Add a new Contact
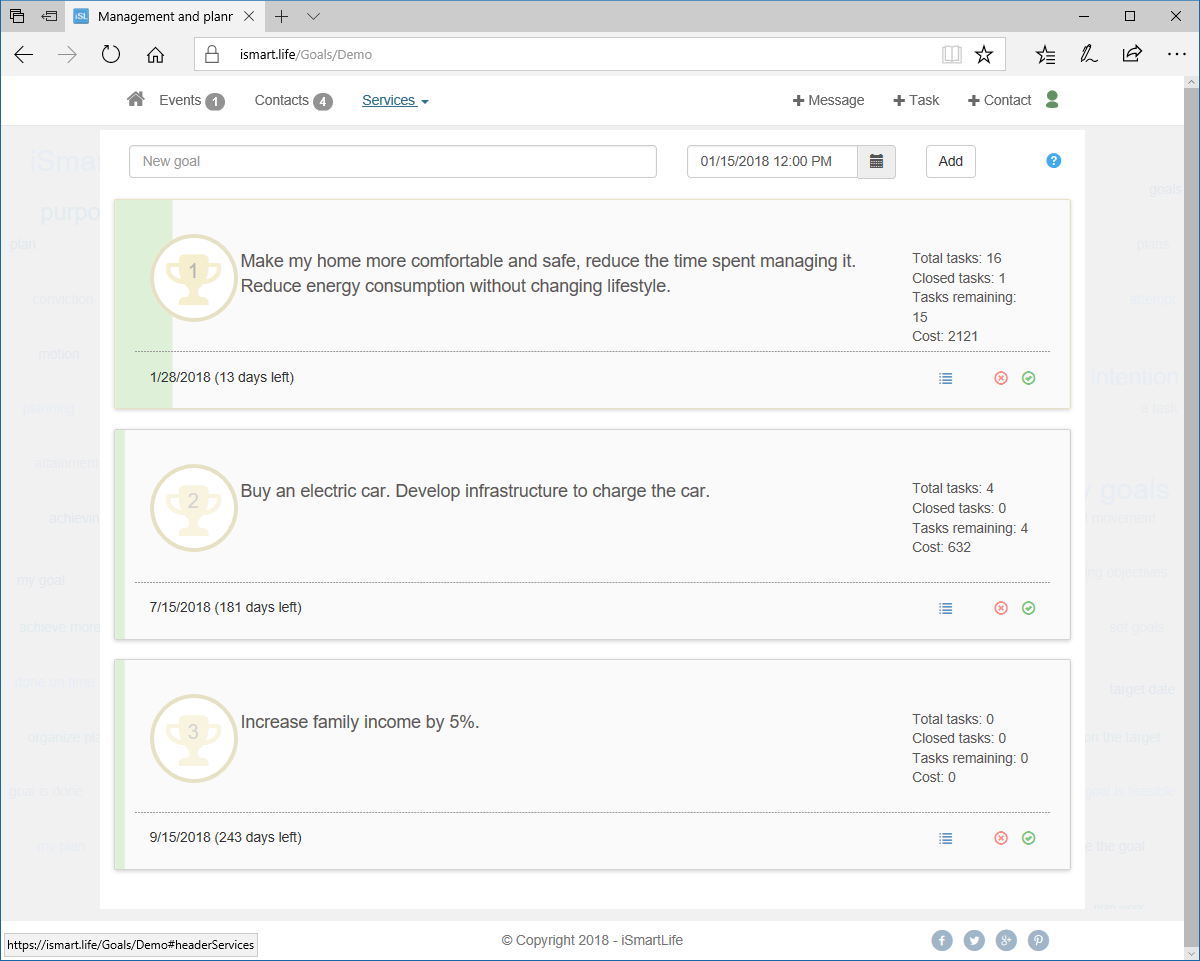The height and width of the screenshot is (961, 1200). point(999,100)
